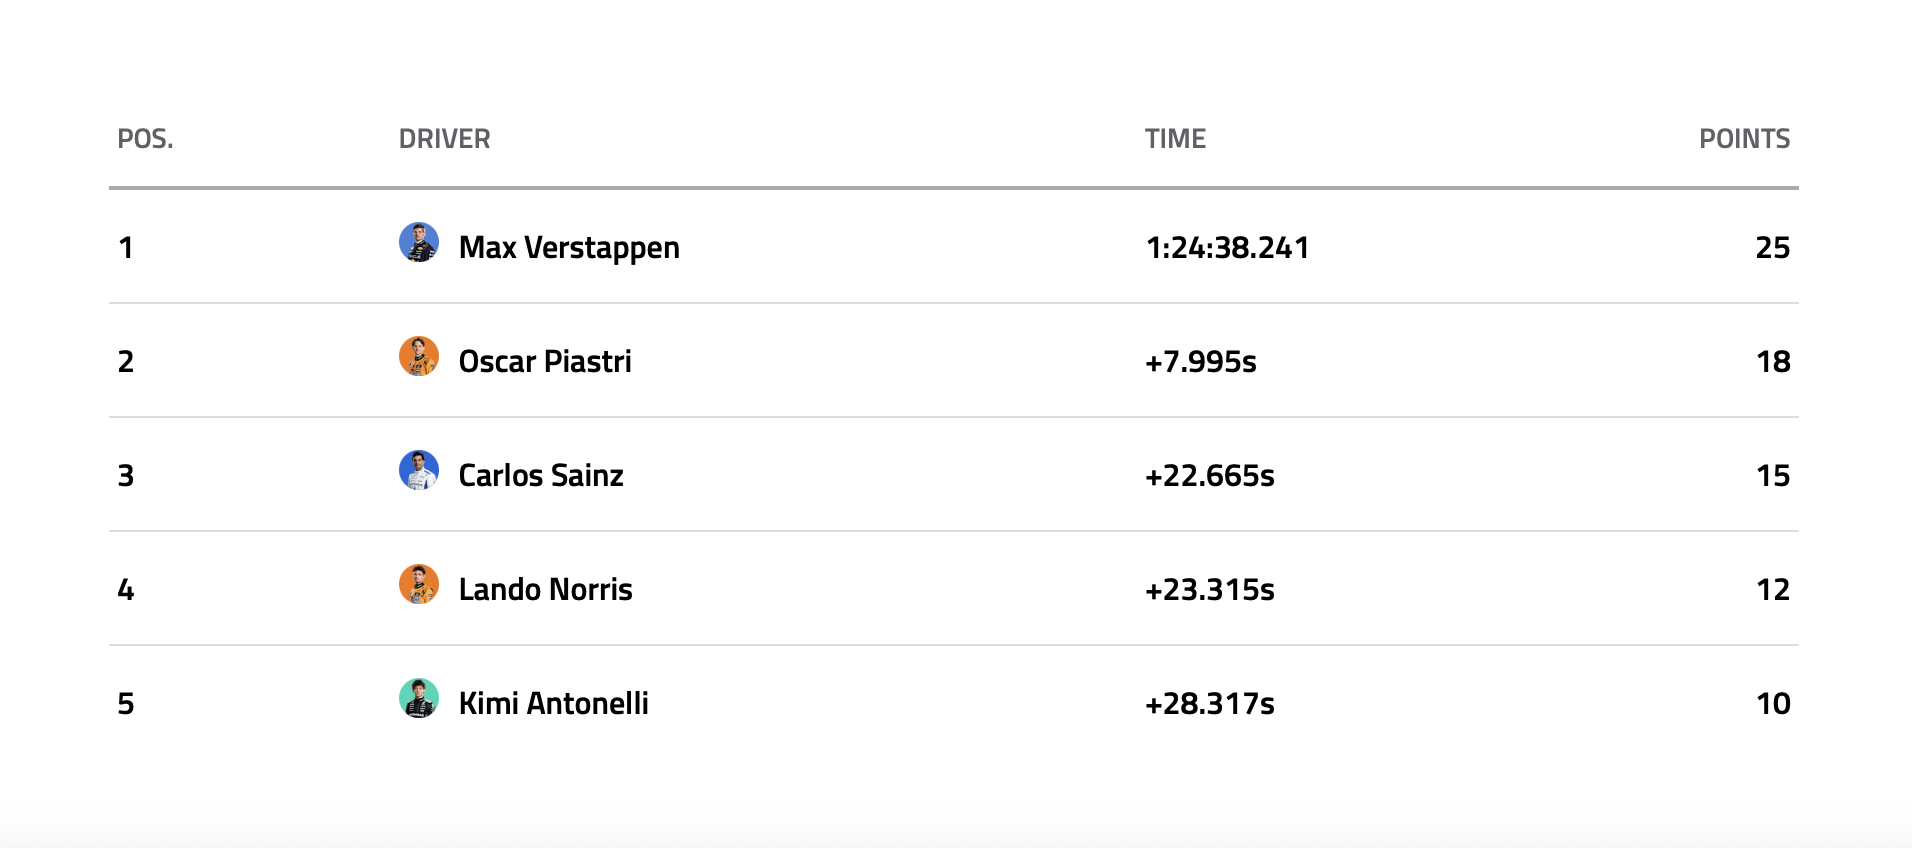Click the +28.317s gap for Antonelli
Image resolution: width=1912 pixels, height=848 pixels.
[x=1209, y=704]
